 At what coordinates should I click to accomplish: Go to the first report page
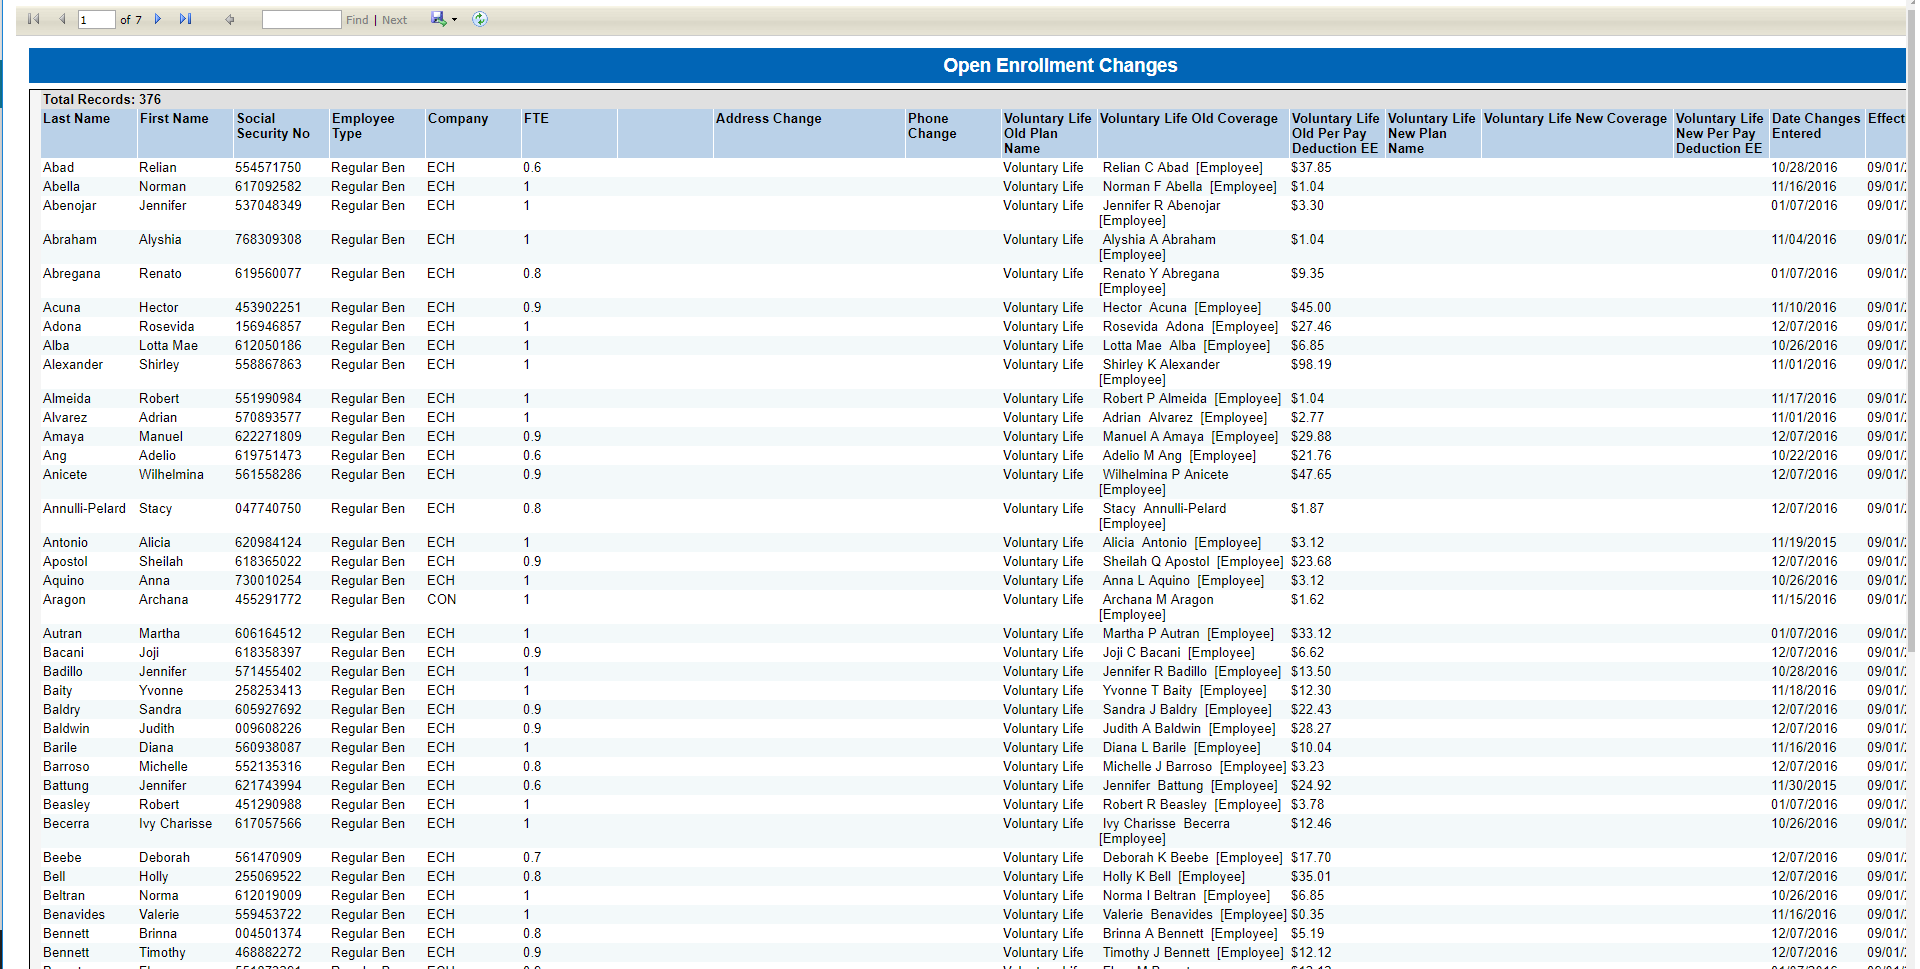(33, 19)
